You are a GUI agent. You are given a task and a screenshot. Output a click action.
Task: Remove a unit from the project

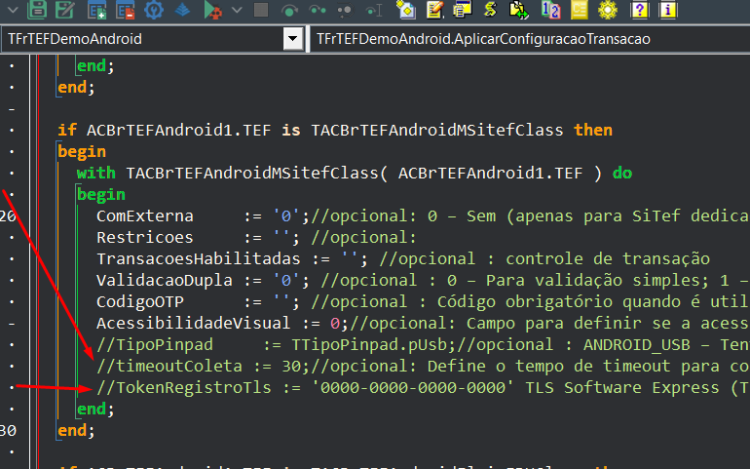tap(125, 10)
